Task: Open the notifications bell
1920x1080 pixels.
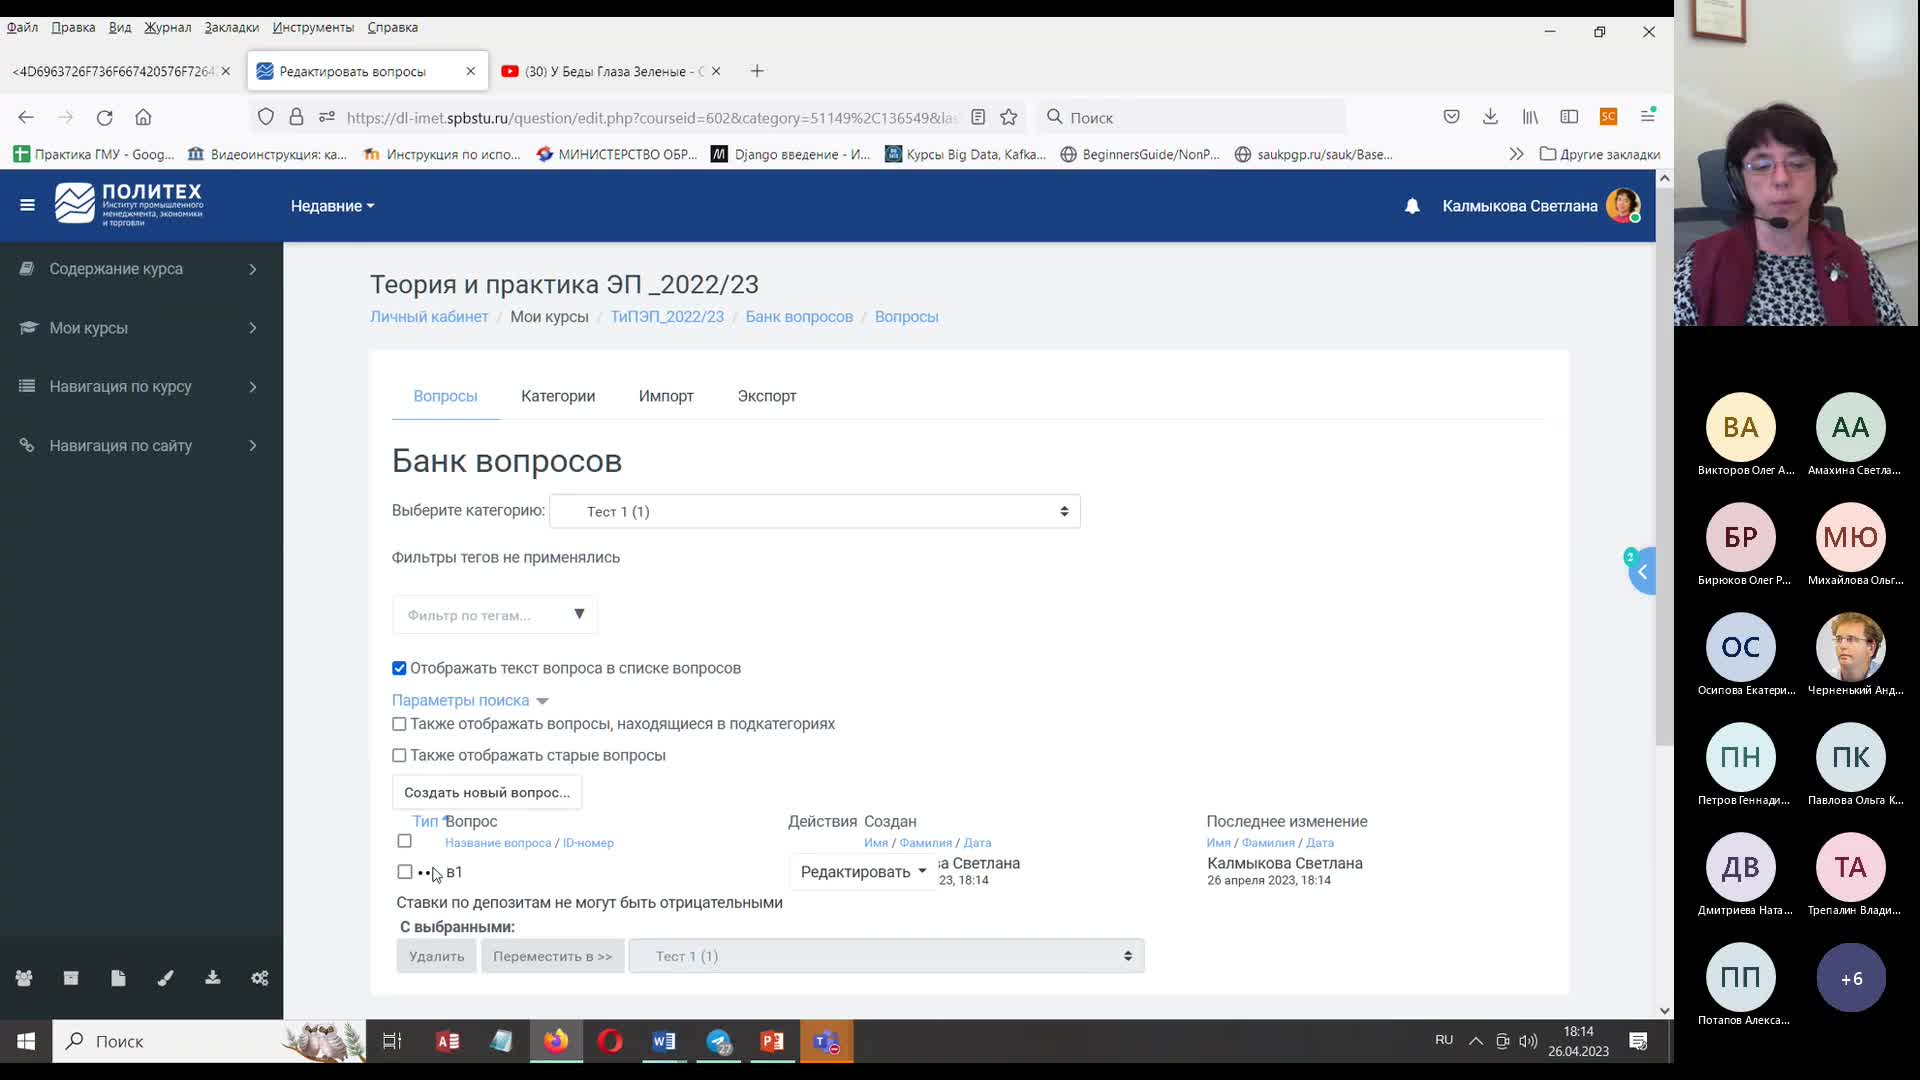Action: point(1412,206)
